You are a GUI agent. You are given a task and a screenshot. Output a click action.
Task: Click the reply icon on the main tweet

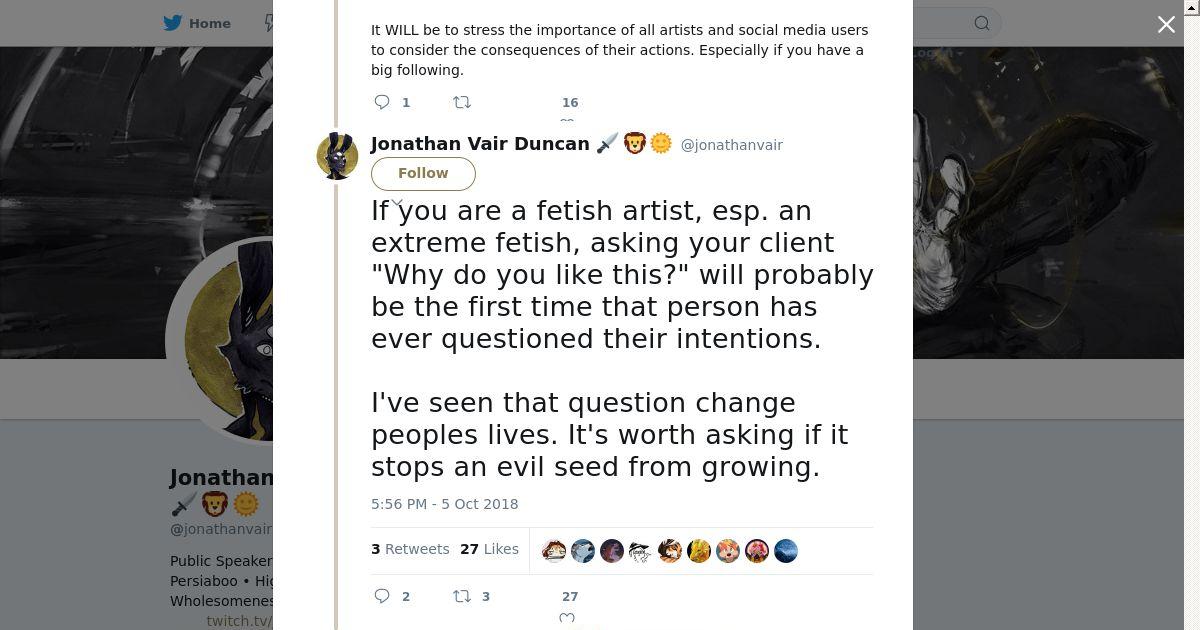point(382,596)
